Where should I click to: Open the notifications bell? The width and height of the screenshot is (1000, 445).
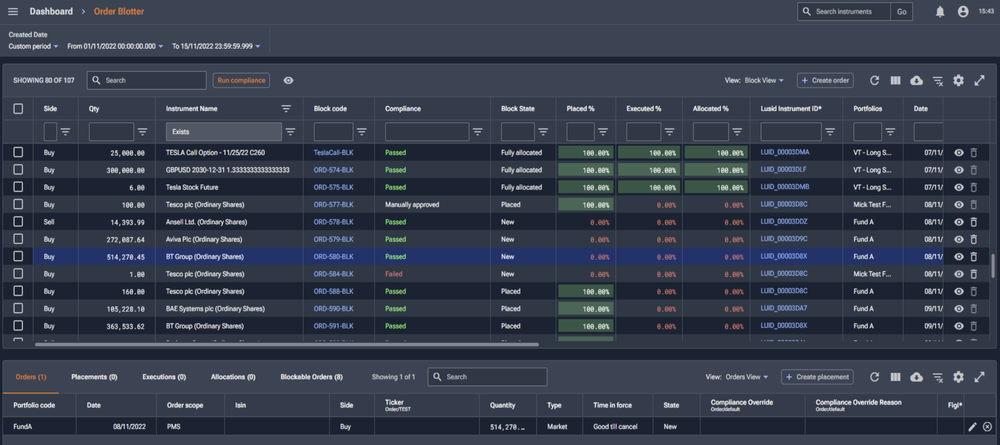coord(940,12)
